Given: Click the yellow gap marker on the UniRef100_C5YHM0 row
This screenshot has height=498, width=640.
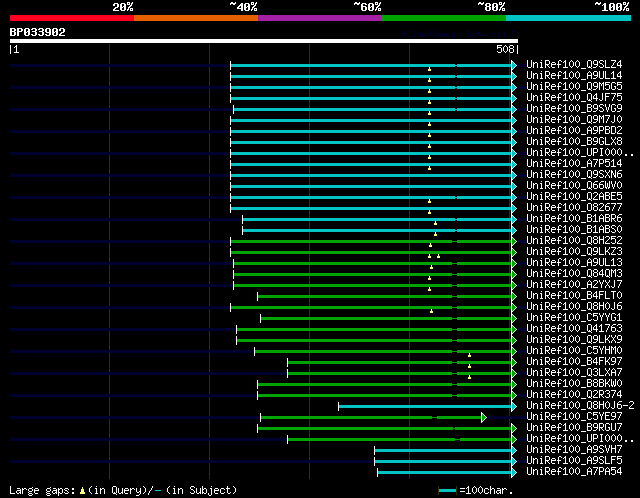Looking at the screenshot, I should pyautogui.click(x=469, y=355).
